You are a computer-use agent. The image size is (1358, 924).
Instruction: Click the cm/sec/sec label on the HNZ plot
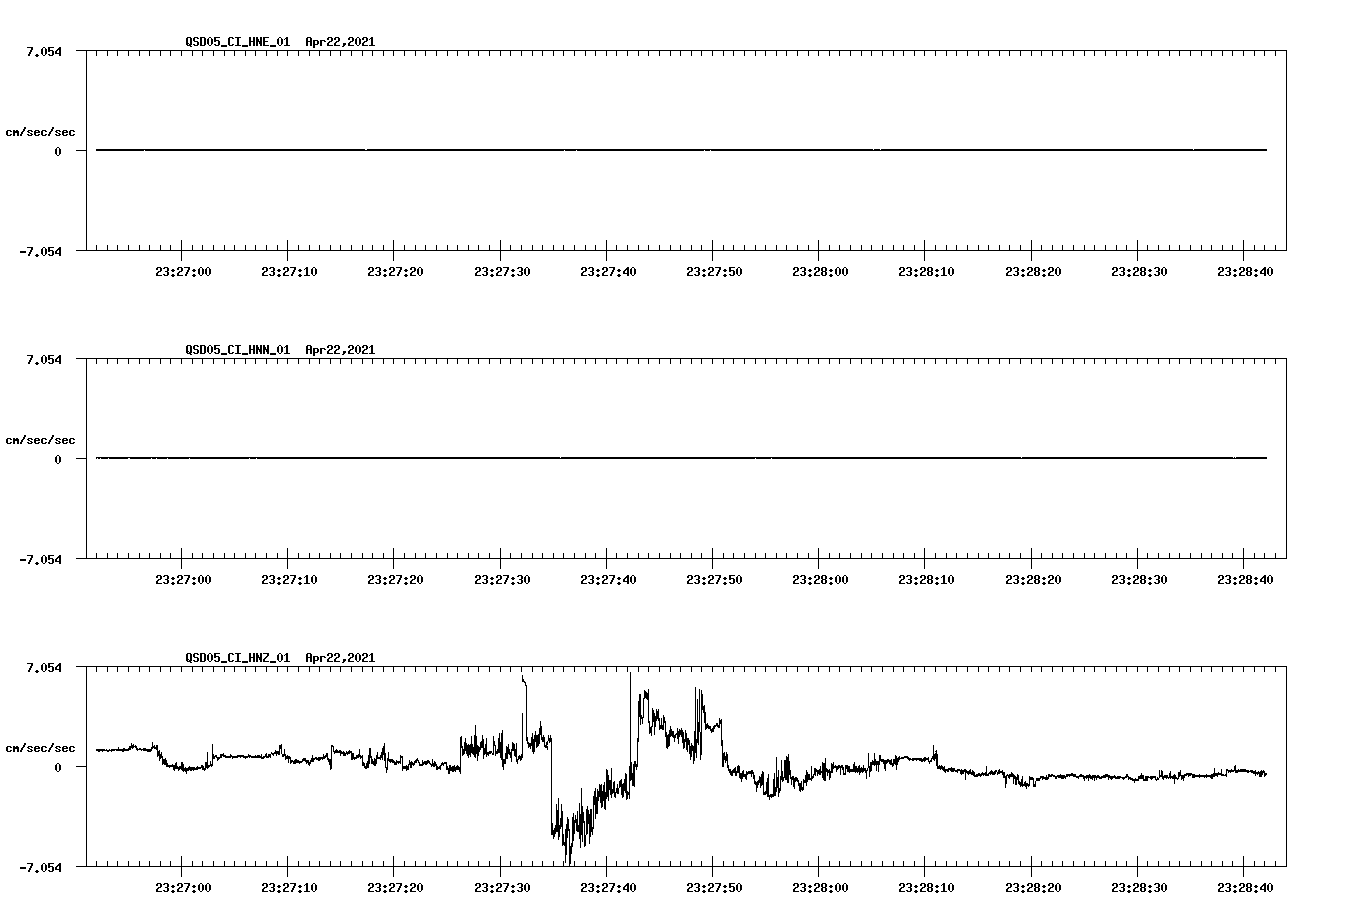pyautogui.click(x=41, y=746)
